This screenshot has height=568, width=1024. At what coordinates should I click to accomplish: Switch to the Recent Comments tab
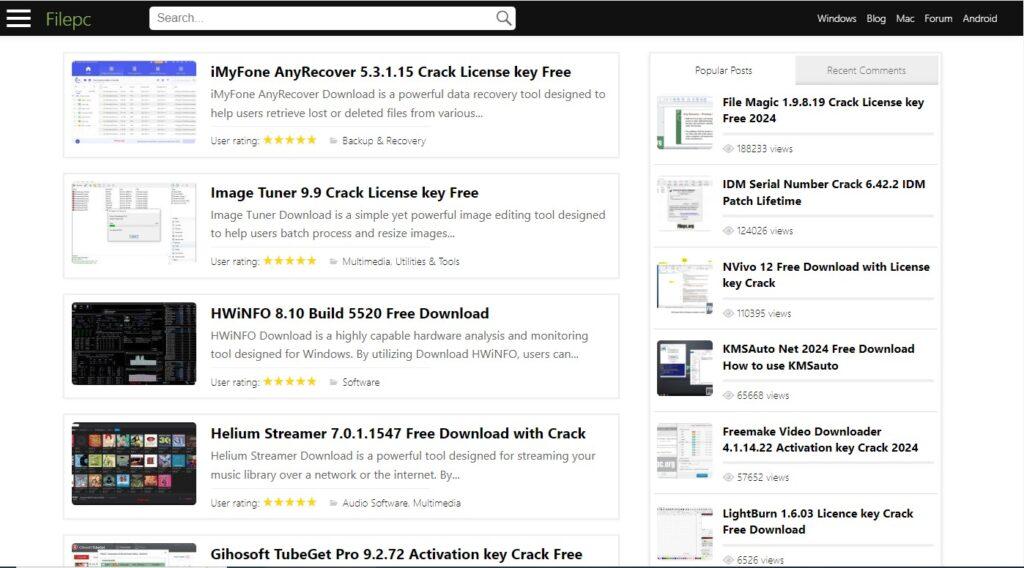click(866, 71)
